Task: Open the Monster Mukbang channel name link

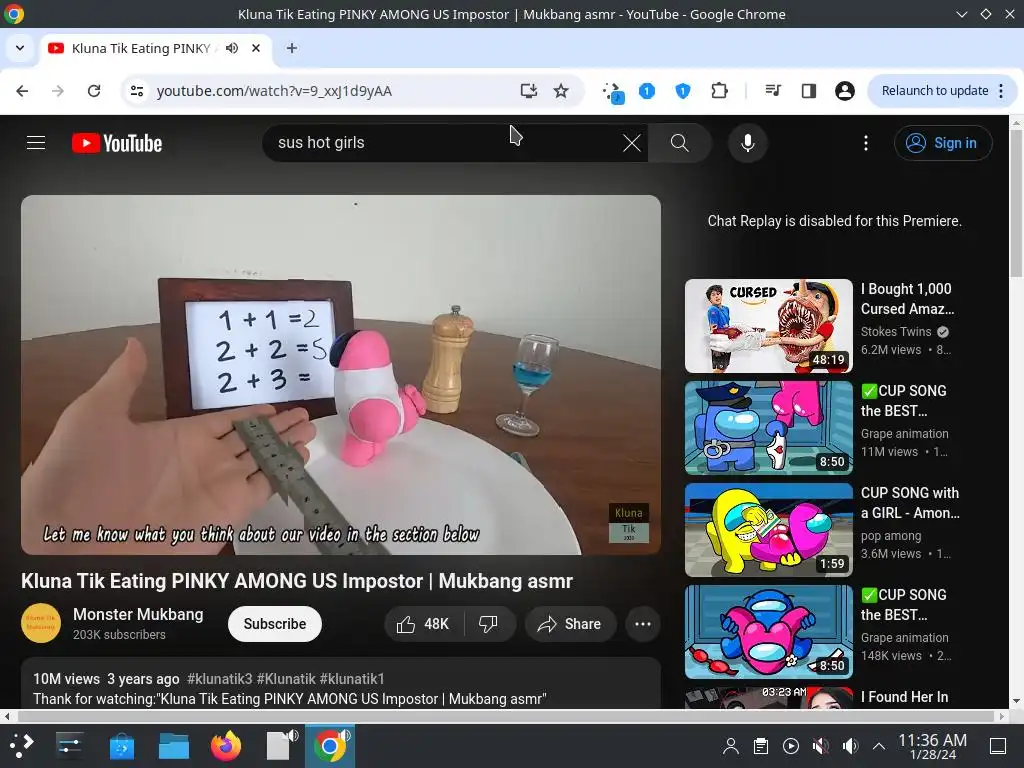Action: [x=138, y=615]
